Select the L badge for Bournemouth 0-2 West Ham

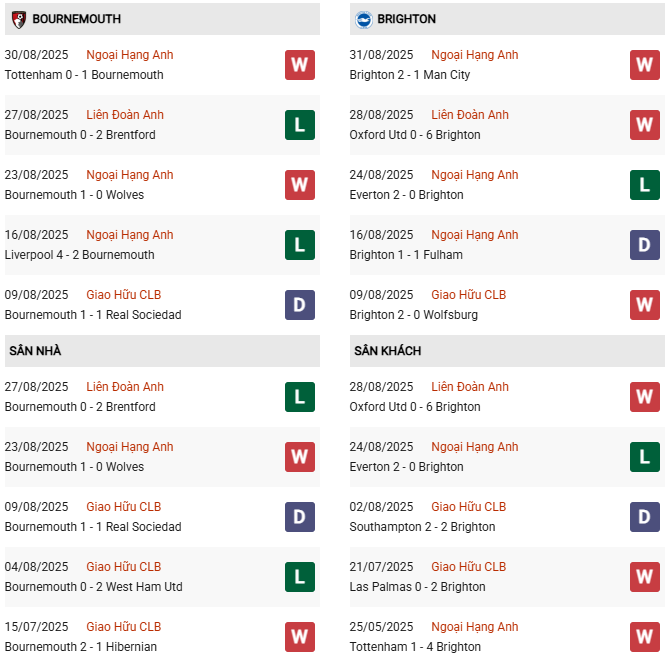299,577
